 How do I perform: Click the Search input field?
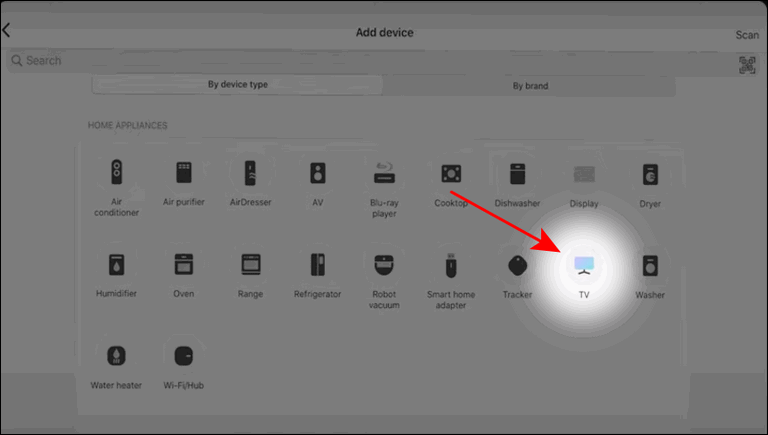click(x=370, y=61)
